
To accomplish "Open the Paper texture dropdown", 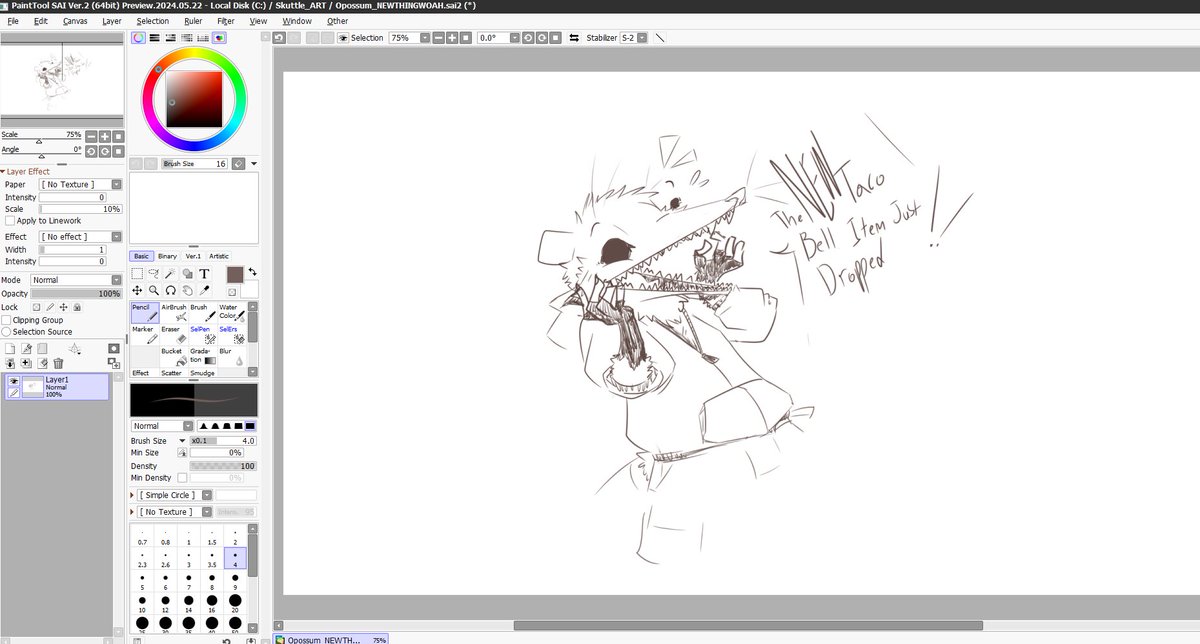I will [81, 184].
